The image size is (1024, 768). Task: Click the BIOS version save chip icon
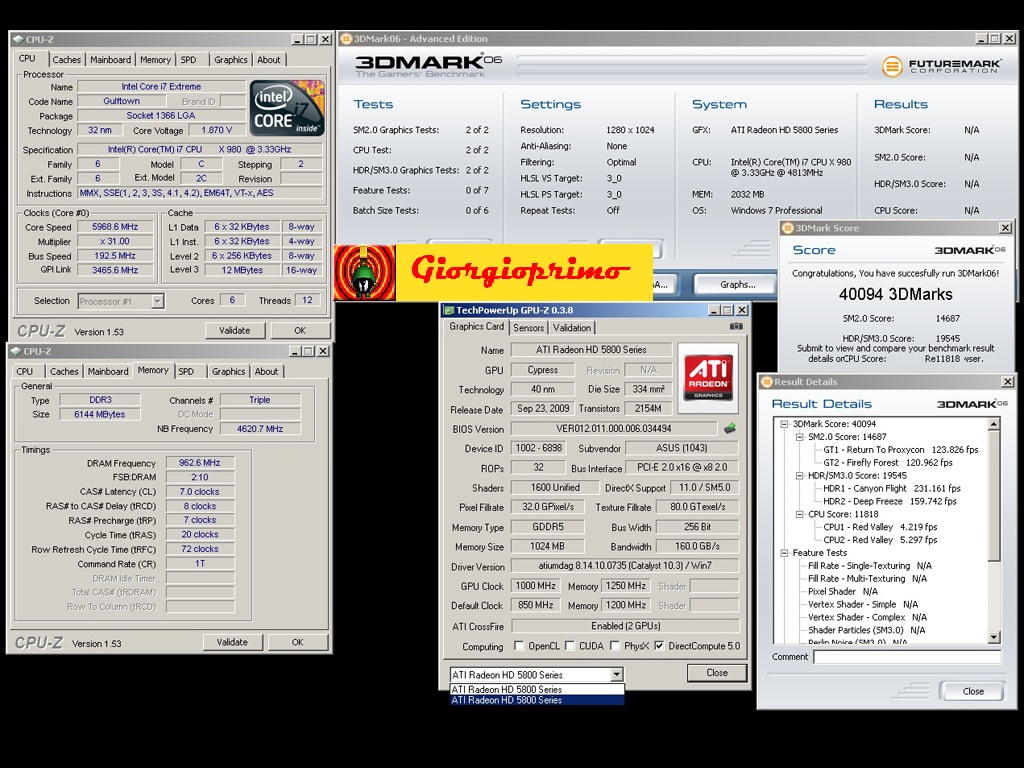click(x=730, y=429)
